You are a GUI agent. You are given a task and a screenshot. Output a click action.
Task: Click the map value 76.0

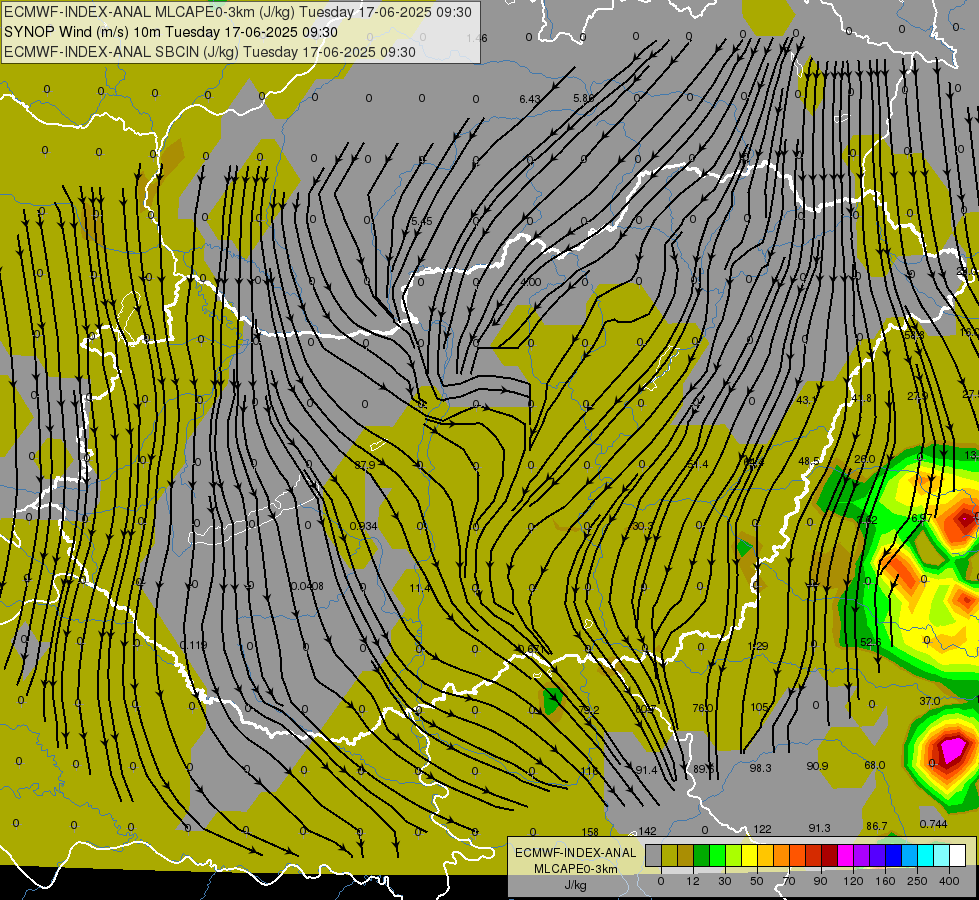tap(702, 708)
